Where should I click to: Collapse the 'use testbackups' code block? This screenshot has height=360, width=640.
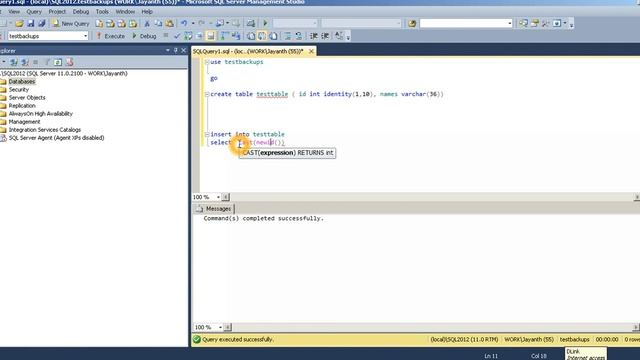pos(207,62)
